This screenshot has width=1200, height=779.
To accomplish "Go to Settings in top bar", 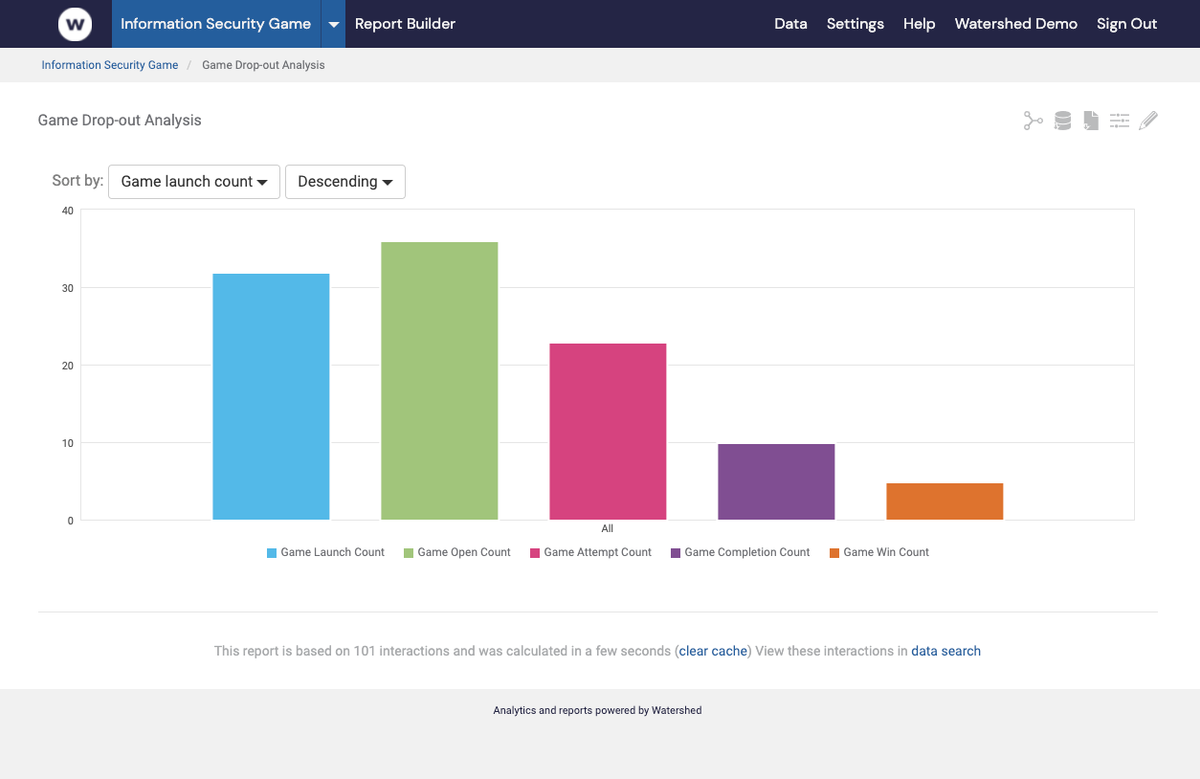I will (x=855, y=24).
